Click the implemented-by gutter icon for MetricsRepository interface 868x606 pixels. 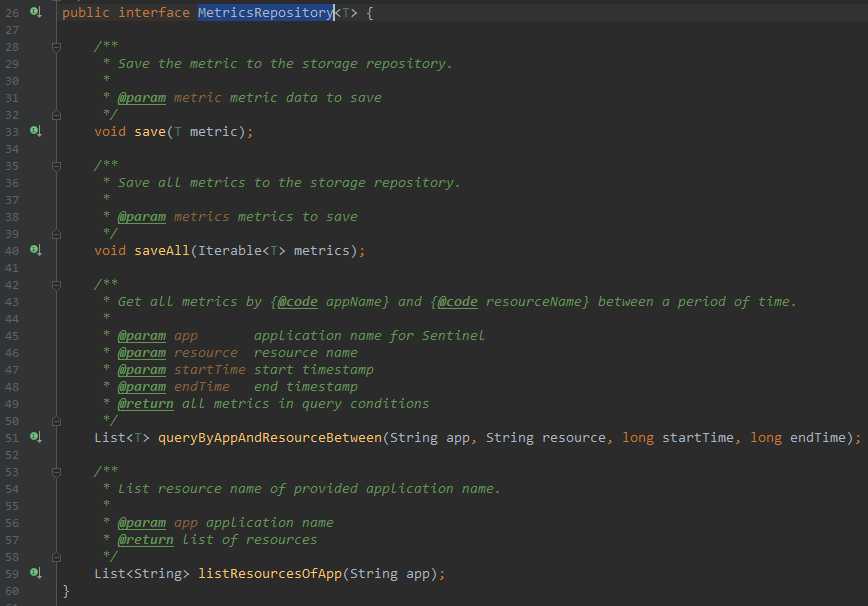[36, 12]
